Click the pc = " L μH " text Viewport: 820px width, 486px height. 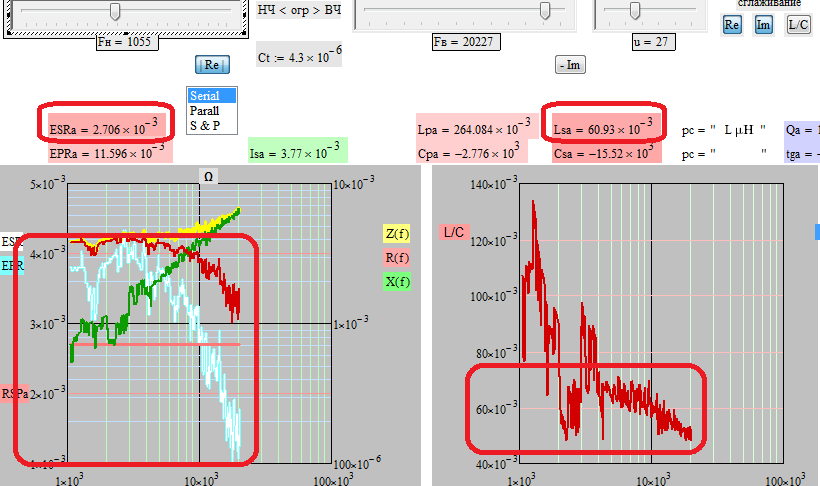click(x=724, y=130)
